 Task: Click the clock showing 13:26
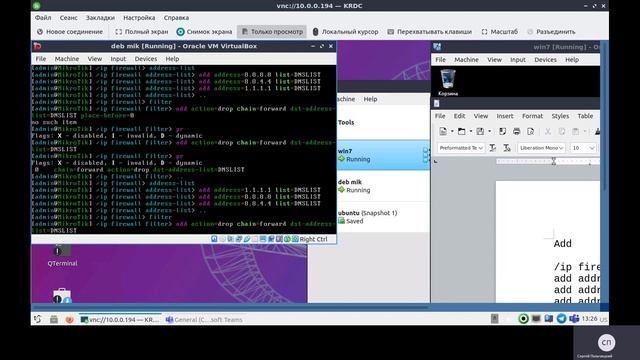(x=589, y=319)
